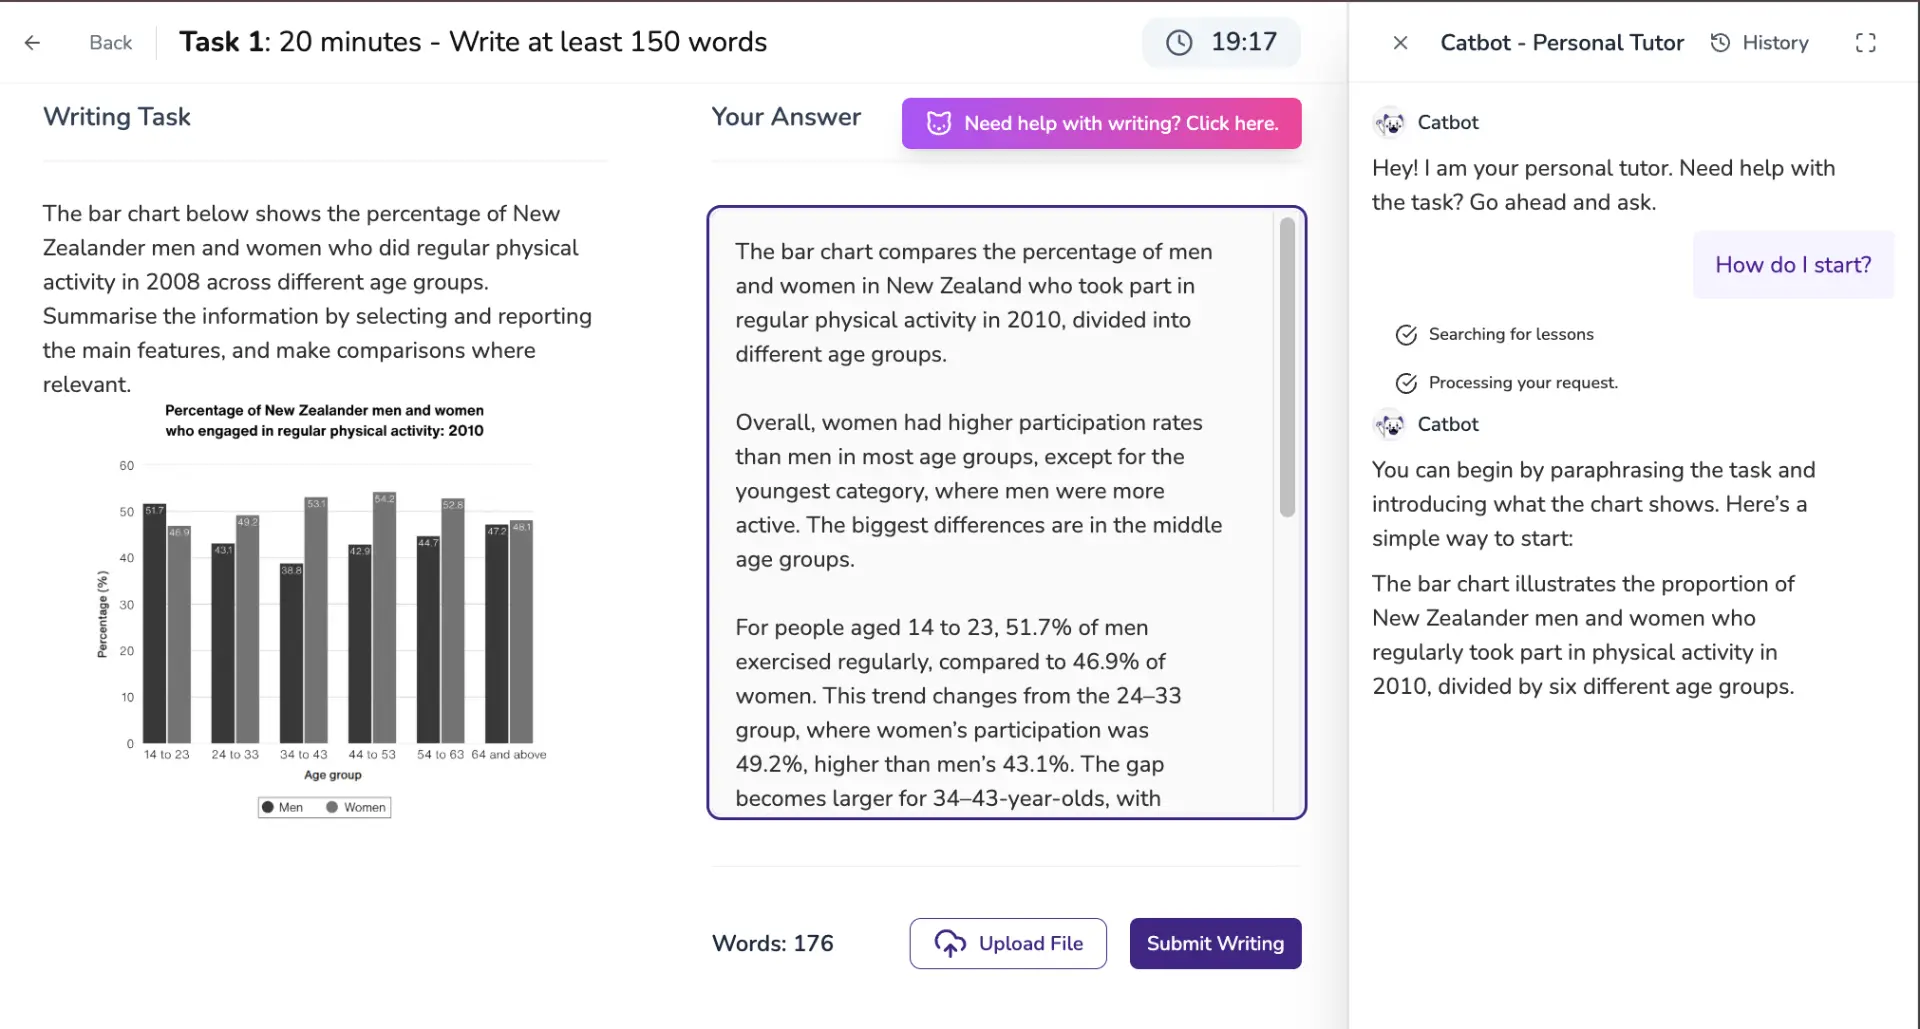Click Submit Writing
The height and width of the screenshot is (1029, 1920).
click(x=1214, y=943)
